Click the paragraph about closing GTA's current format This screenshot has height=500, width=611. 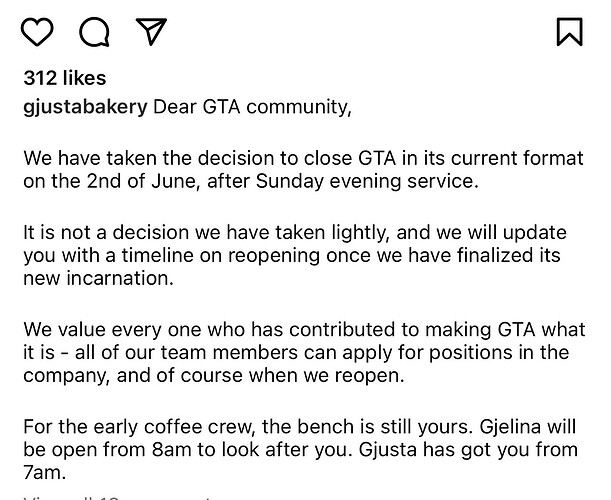coord(304,170)
